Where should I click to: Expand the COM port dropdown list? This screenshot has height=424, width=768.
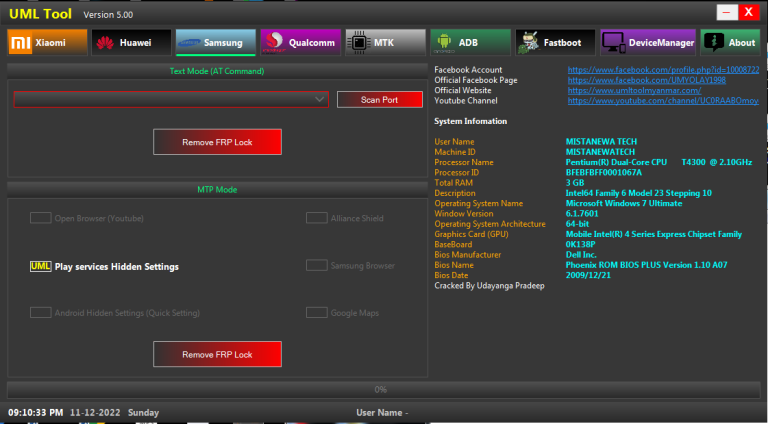(x=319, y=100)
